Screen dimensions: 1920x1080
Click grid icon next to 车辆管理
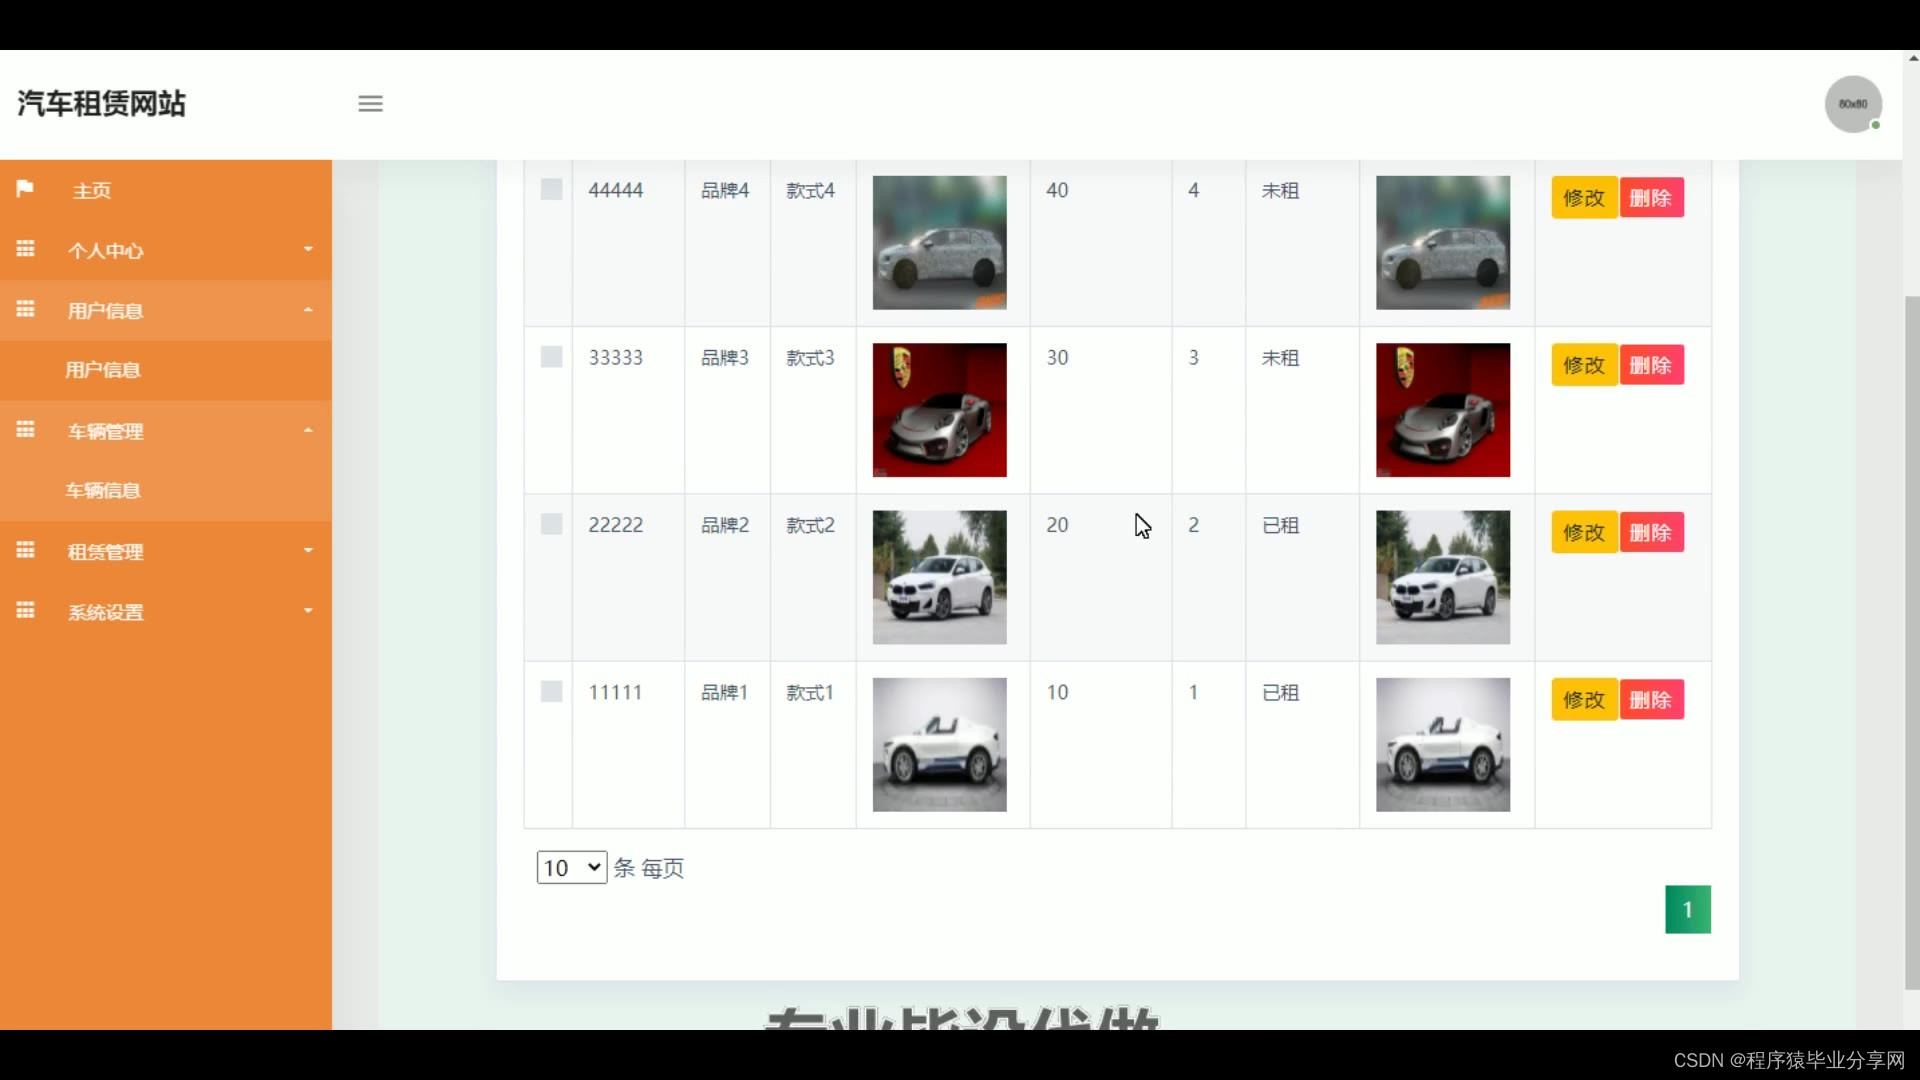(25, 430)
